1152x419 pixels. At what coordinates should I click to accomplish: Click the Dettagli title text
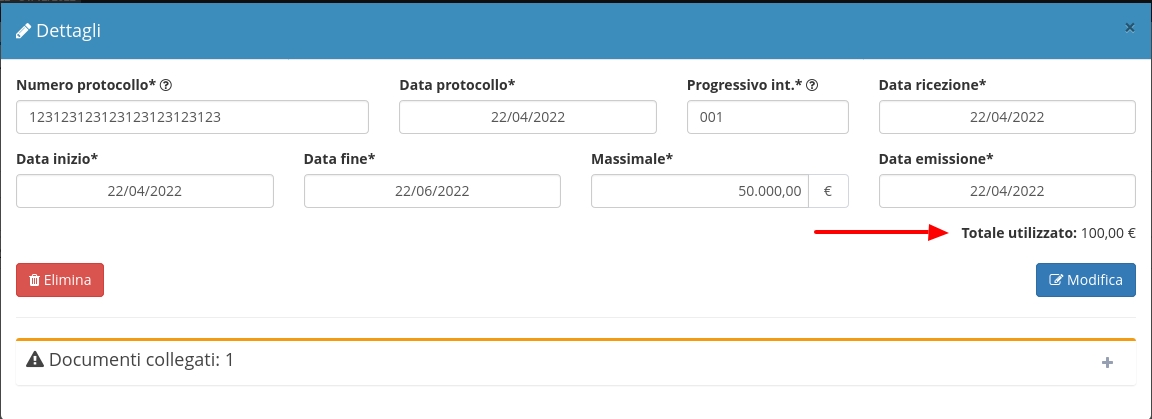(x=68, y=31)
